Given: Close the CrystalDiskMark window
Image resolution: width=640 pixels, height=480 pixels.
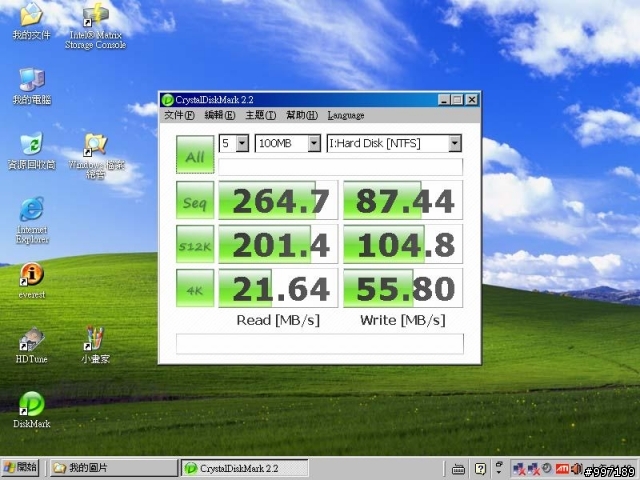Looking at the screenshot, I should point(472,100).
